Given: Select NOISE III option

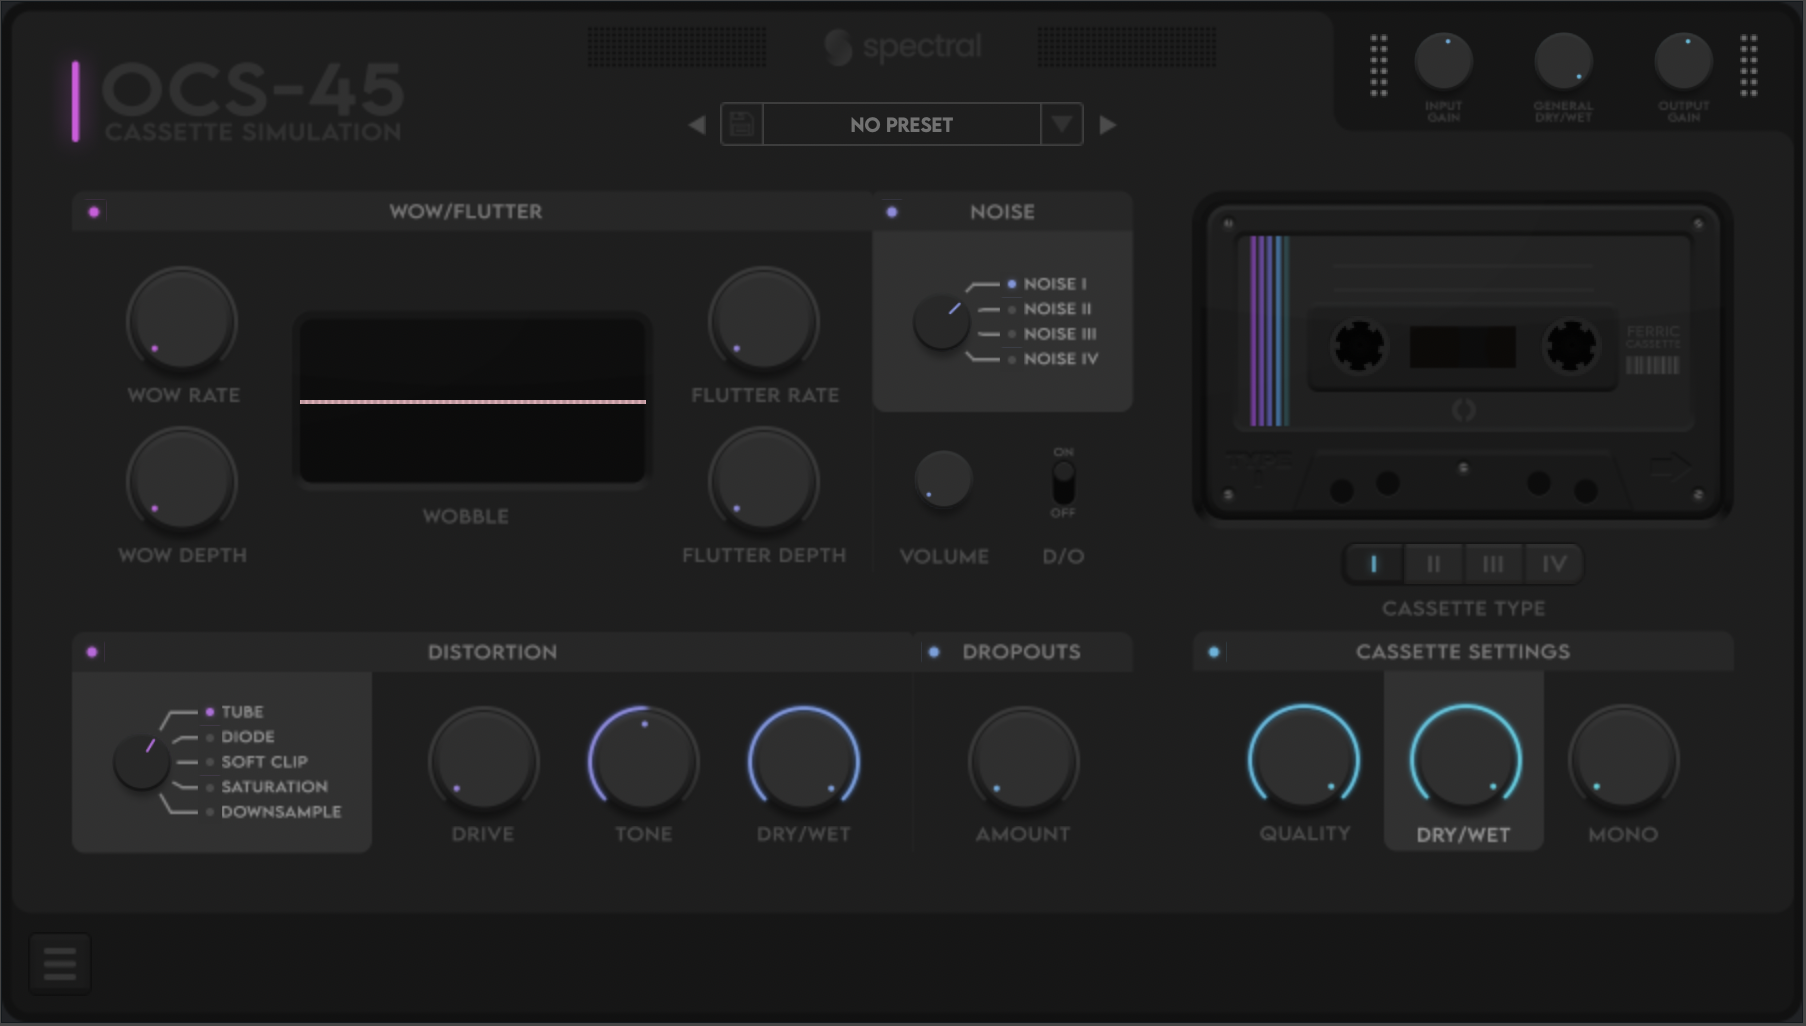Looking at the screenshot, I should (x=1052, y=334).
